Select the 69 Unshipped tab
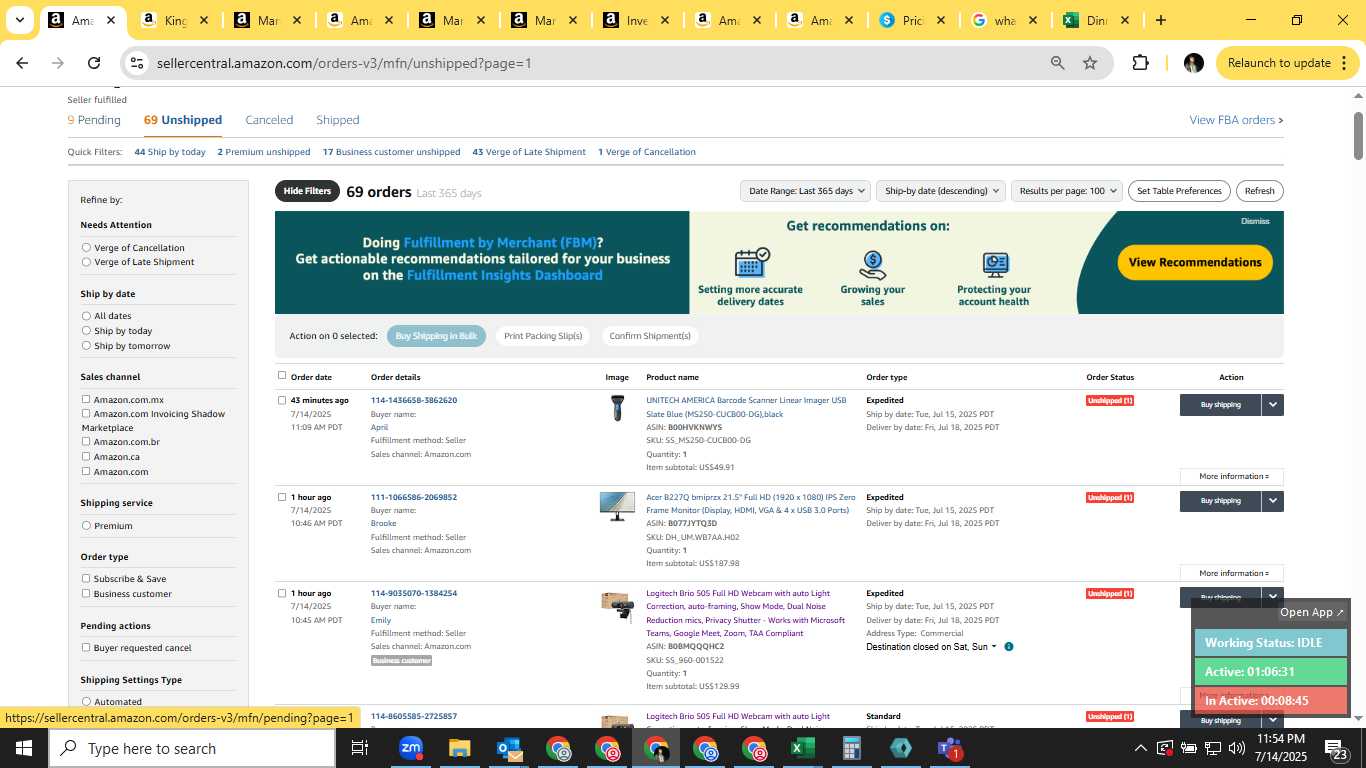Viewport: 1366px width, 768px height. pos(183,120)
